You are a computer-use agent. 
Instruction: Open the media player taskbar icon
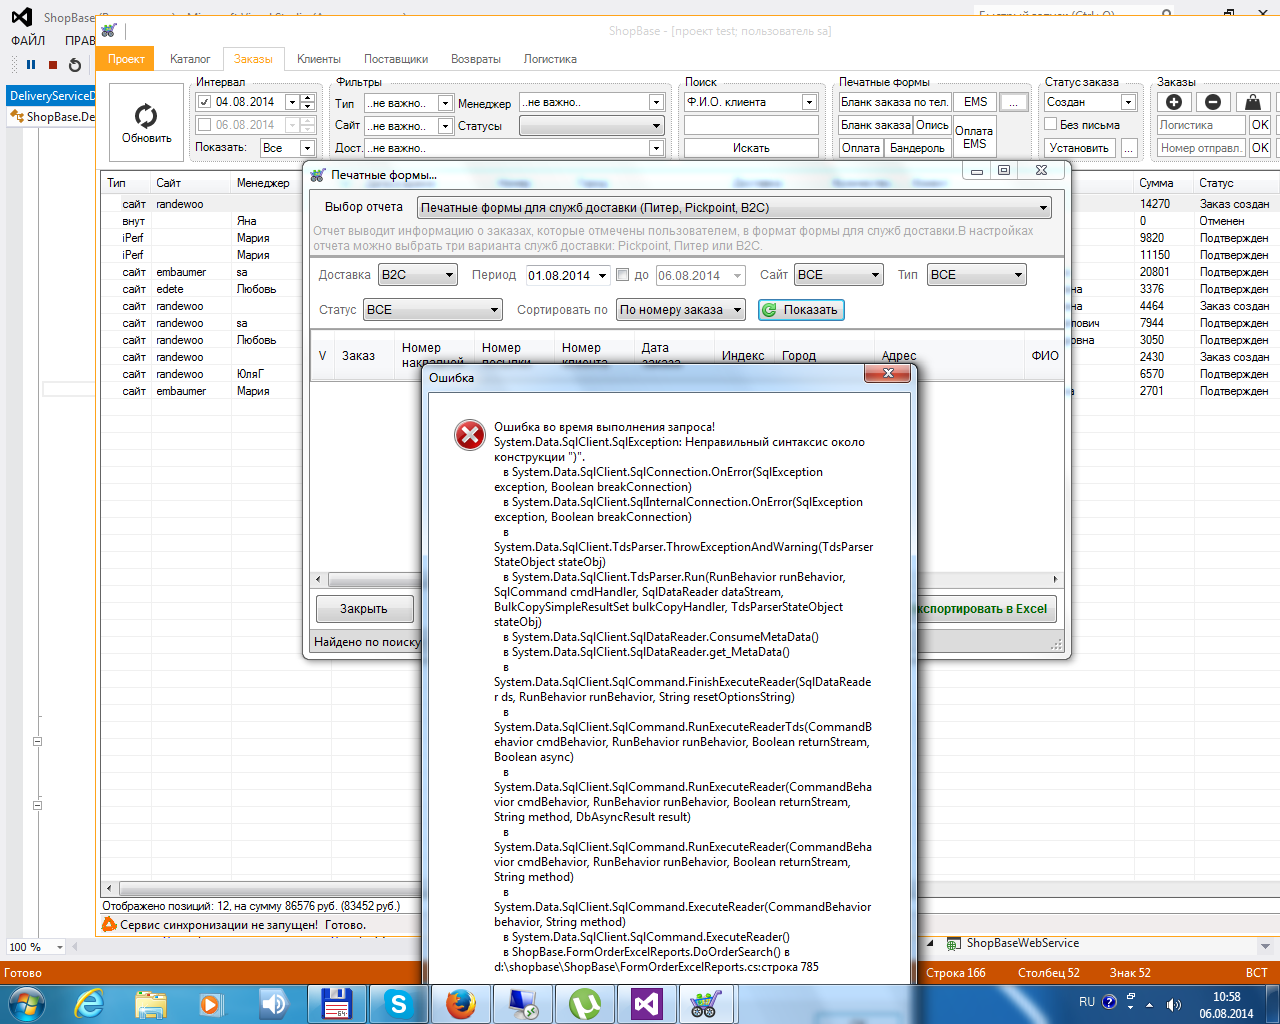click(x=211, y=1003)
